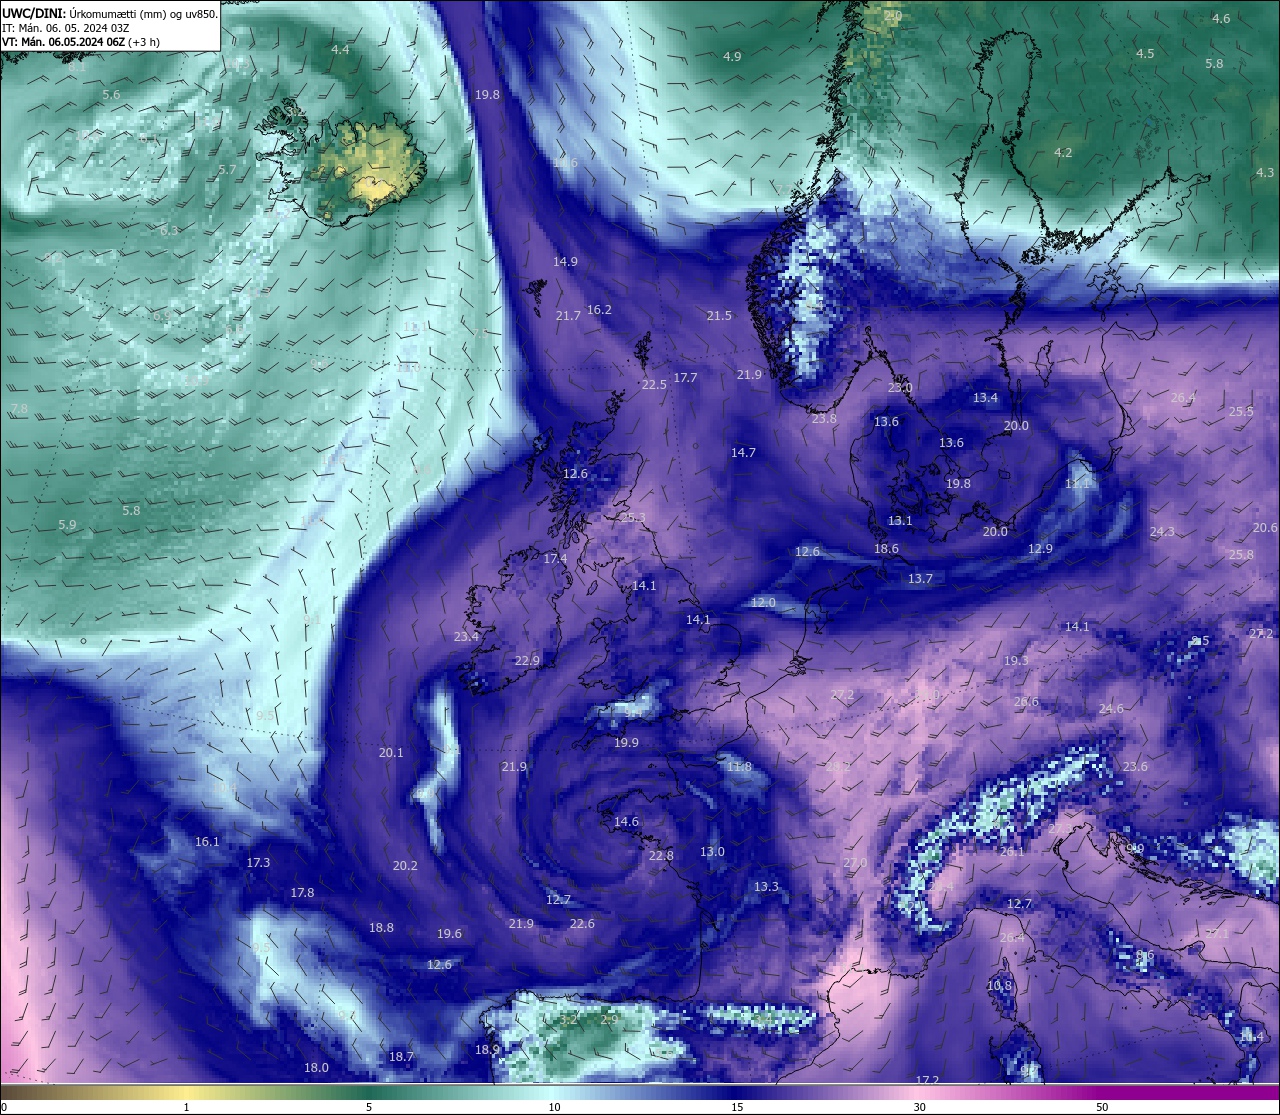The image size is (1280, 1115).
Task: Click the 4.2 value over Finland
Action: coord(1063,152)
